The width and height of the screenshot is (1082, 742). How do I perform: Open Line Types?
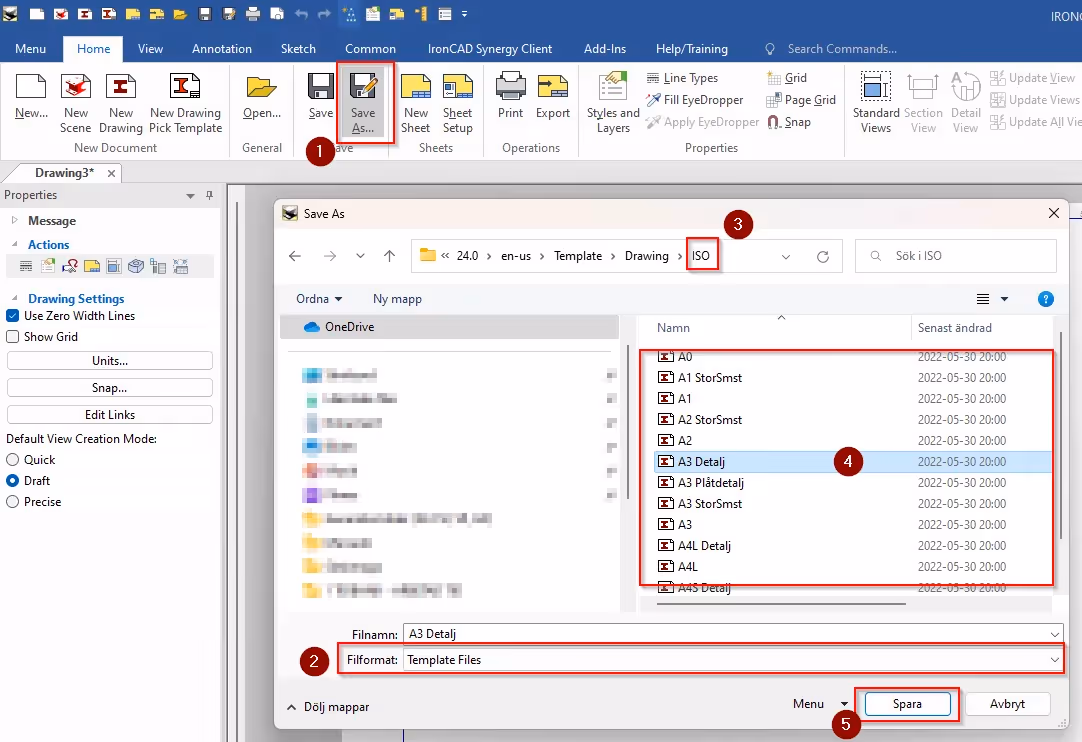[682, 78]
